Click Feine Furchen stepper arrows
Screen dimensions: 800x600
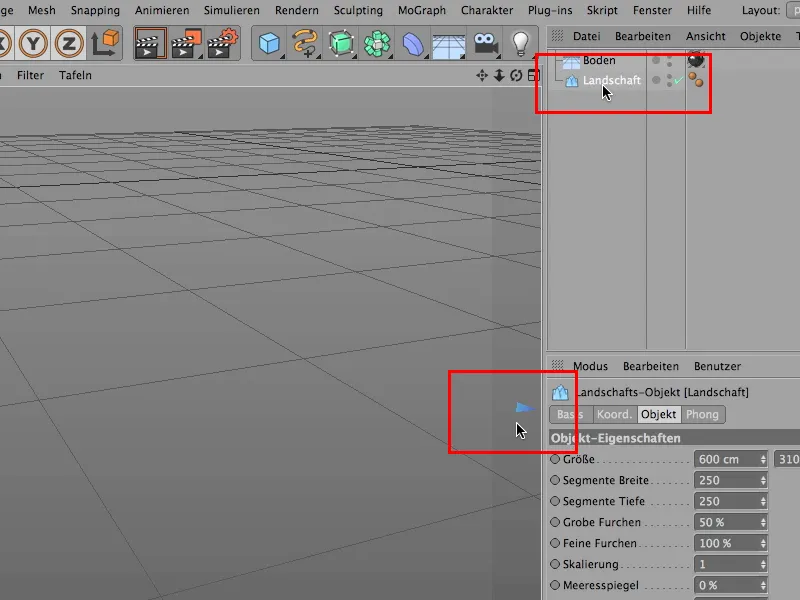pyautogui.click(x=763, y=543)
